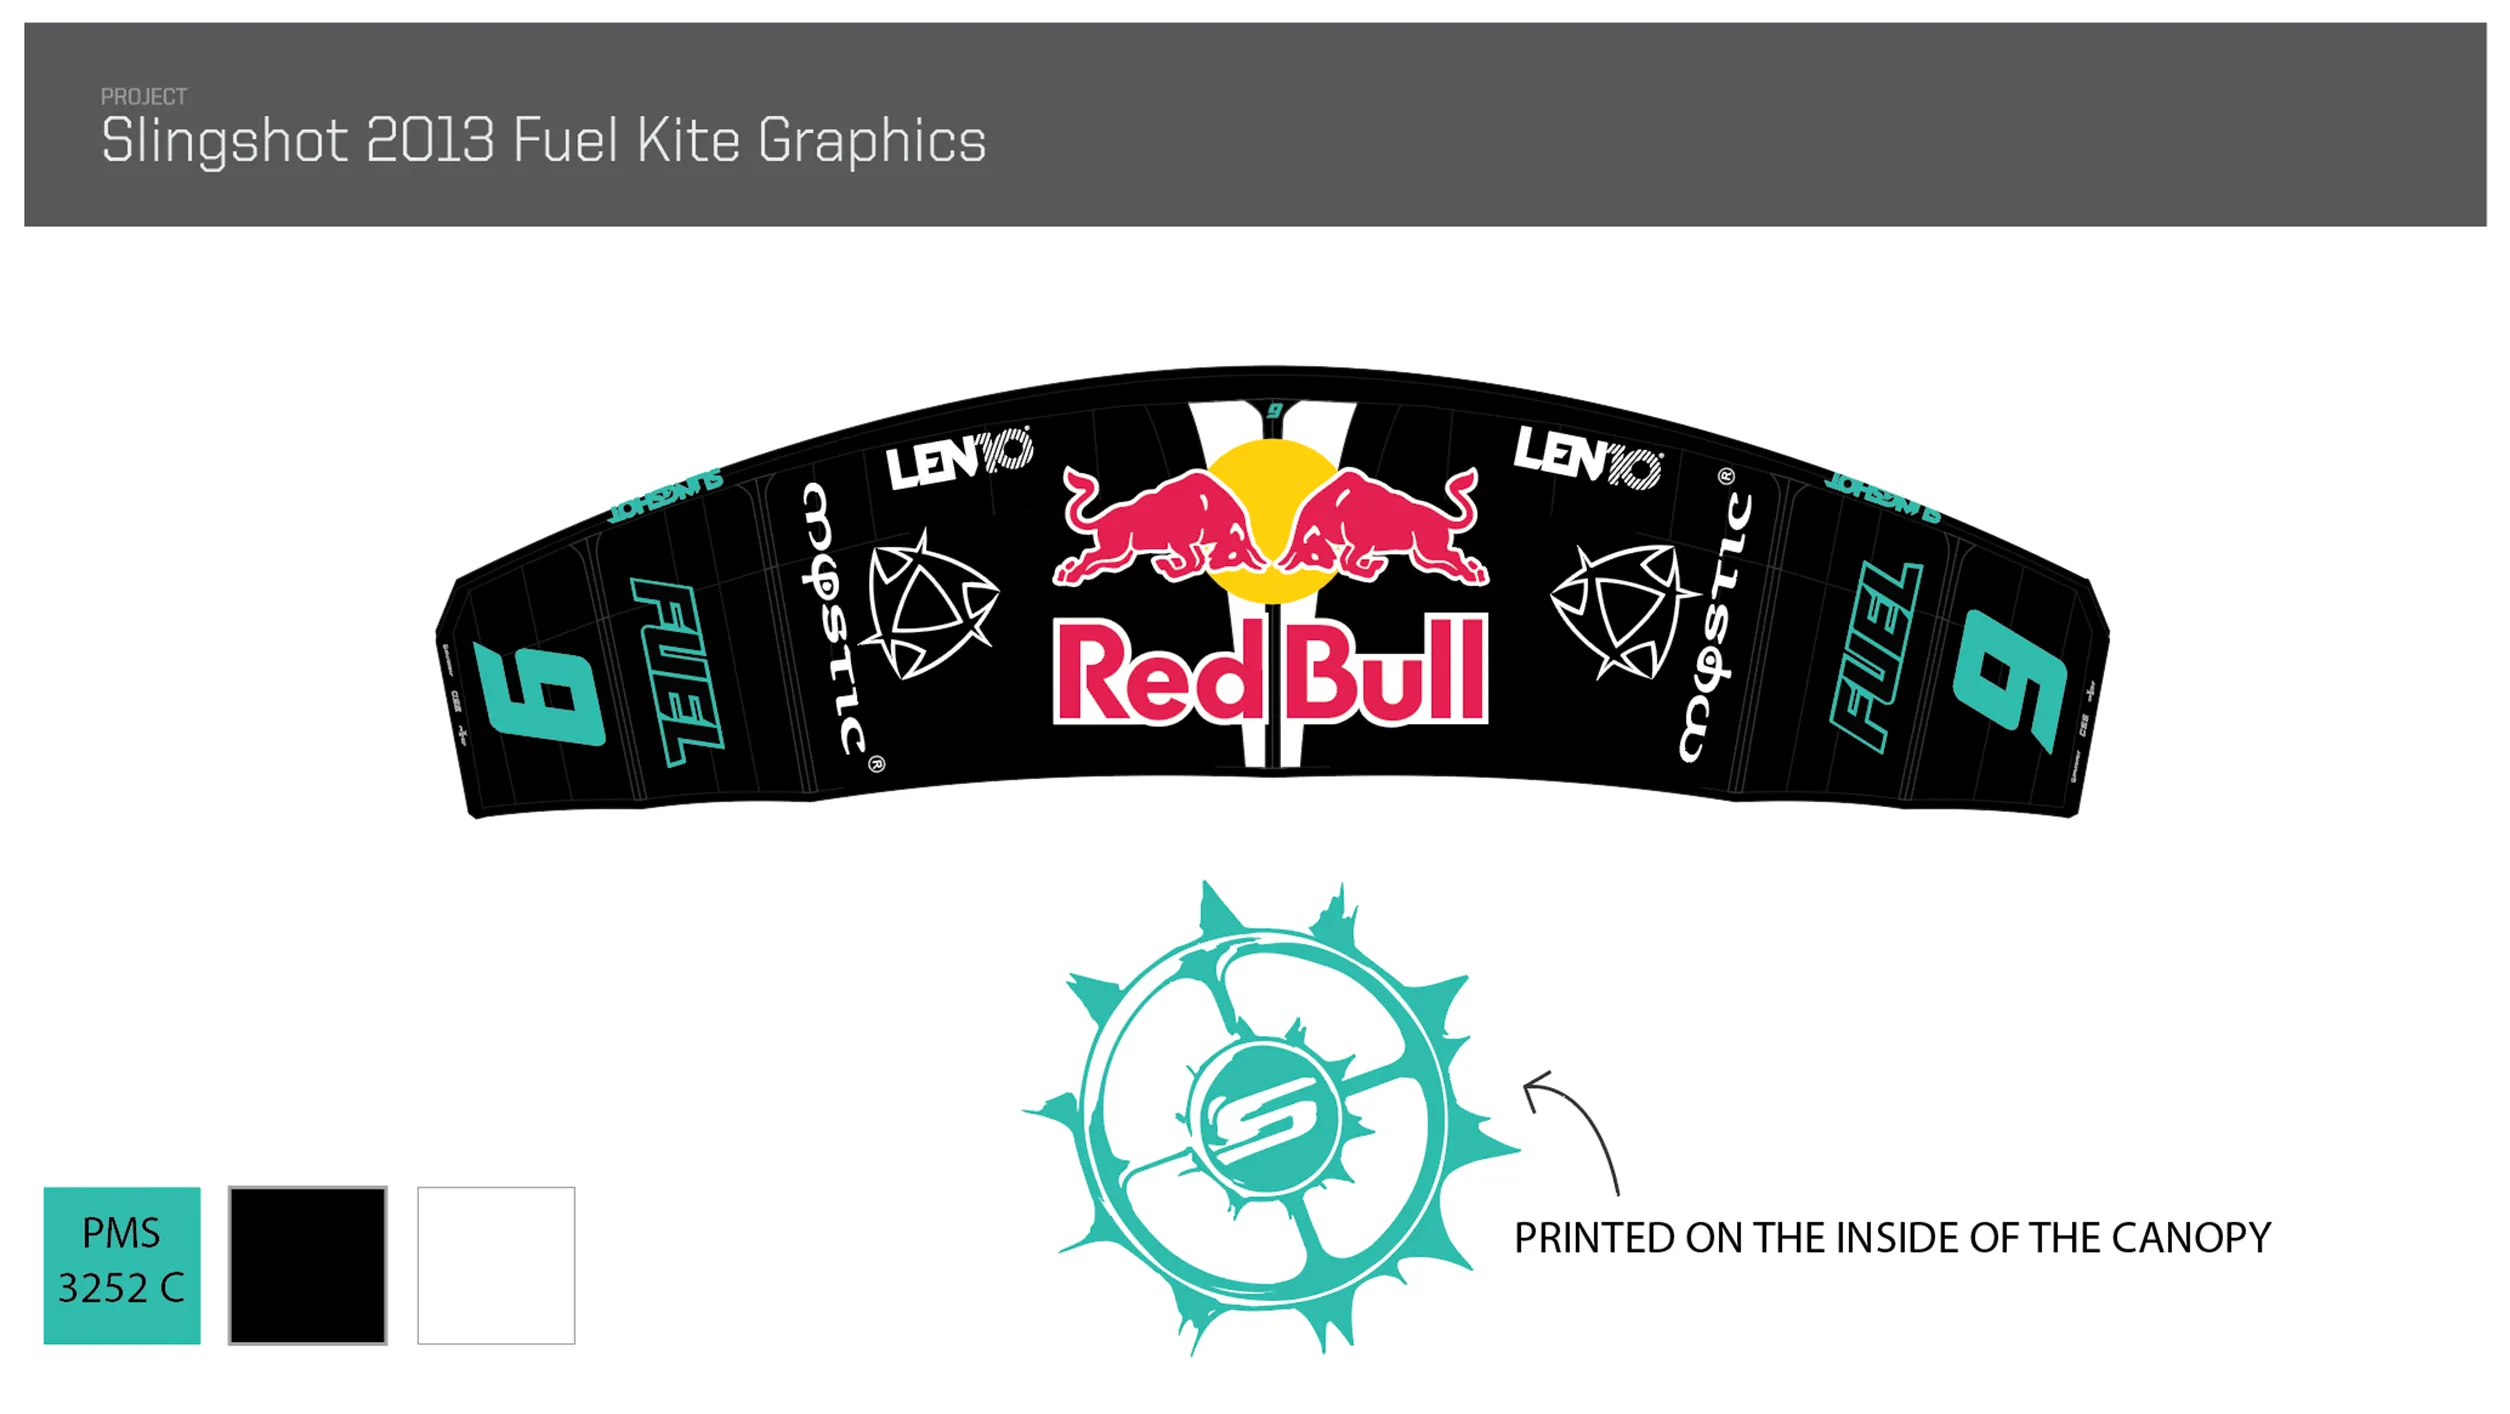Click the Slingshot 2013 Fuel Kite Graphics title

544,140
